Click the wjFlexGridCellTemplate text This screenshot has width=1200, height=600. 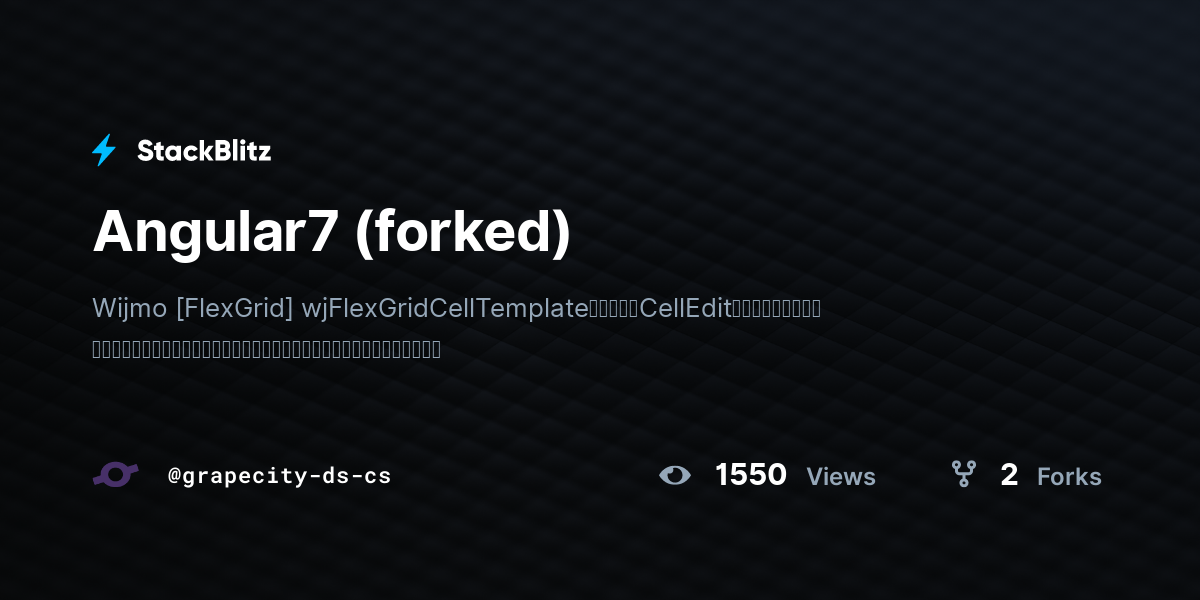pos(445,308)
